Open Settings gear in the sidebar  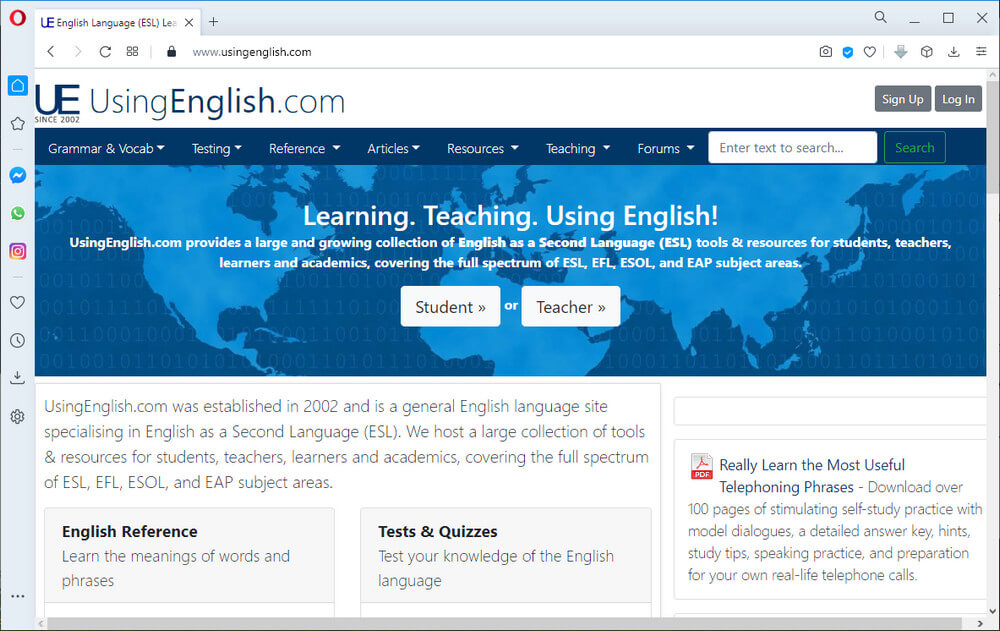pyautogui.click(x=18, y=417)
